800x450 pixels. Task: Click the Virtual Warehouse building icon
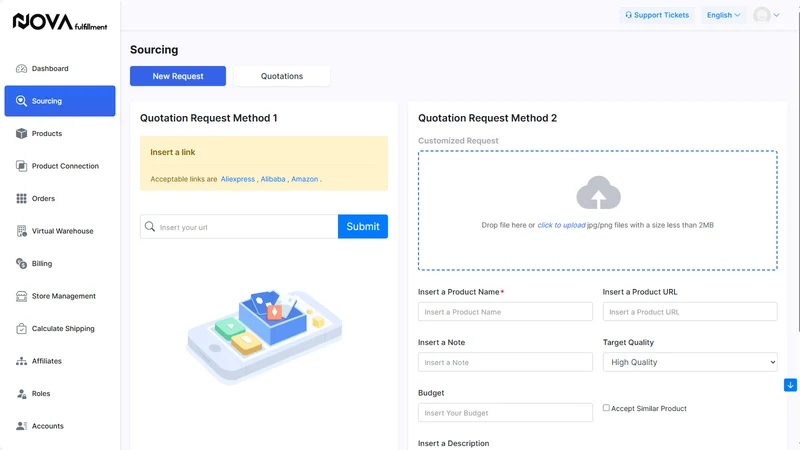(x=21, y=231)
